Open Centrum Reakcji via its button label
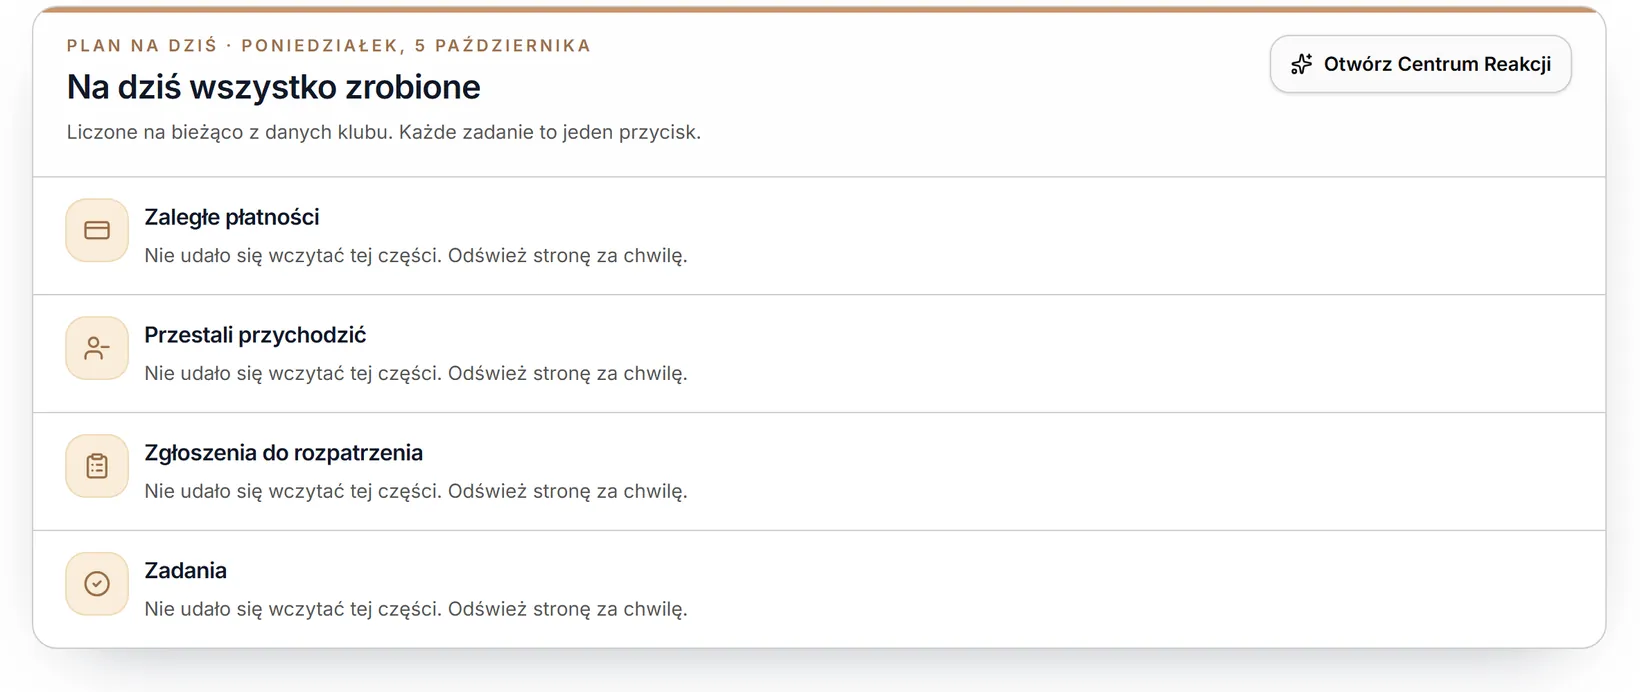1640x692 pixels. pyautogui.click(x=1437, y=64)
